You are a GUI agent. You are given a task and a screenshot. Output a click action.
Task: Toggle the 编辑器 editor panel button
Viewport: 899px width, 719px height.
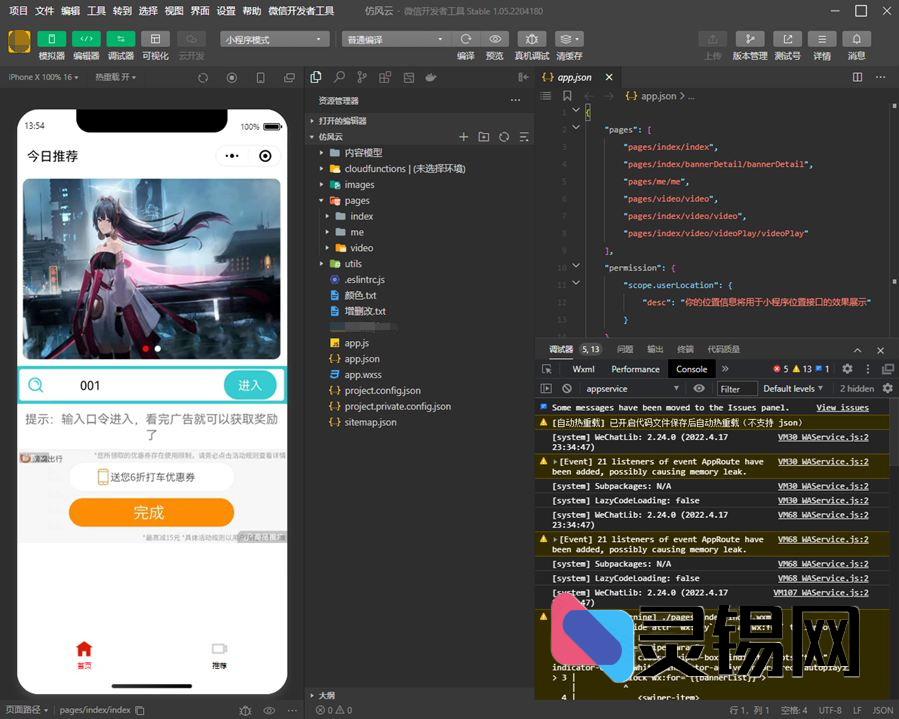click(x=86, y=39)
